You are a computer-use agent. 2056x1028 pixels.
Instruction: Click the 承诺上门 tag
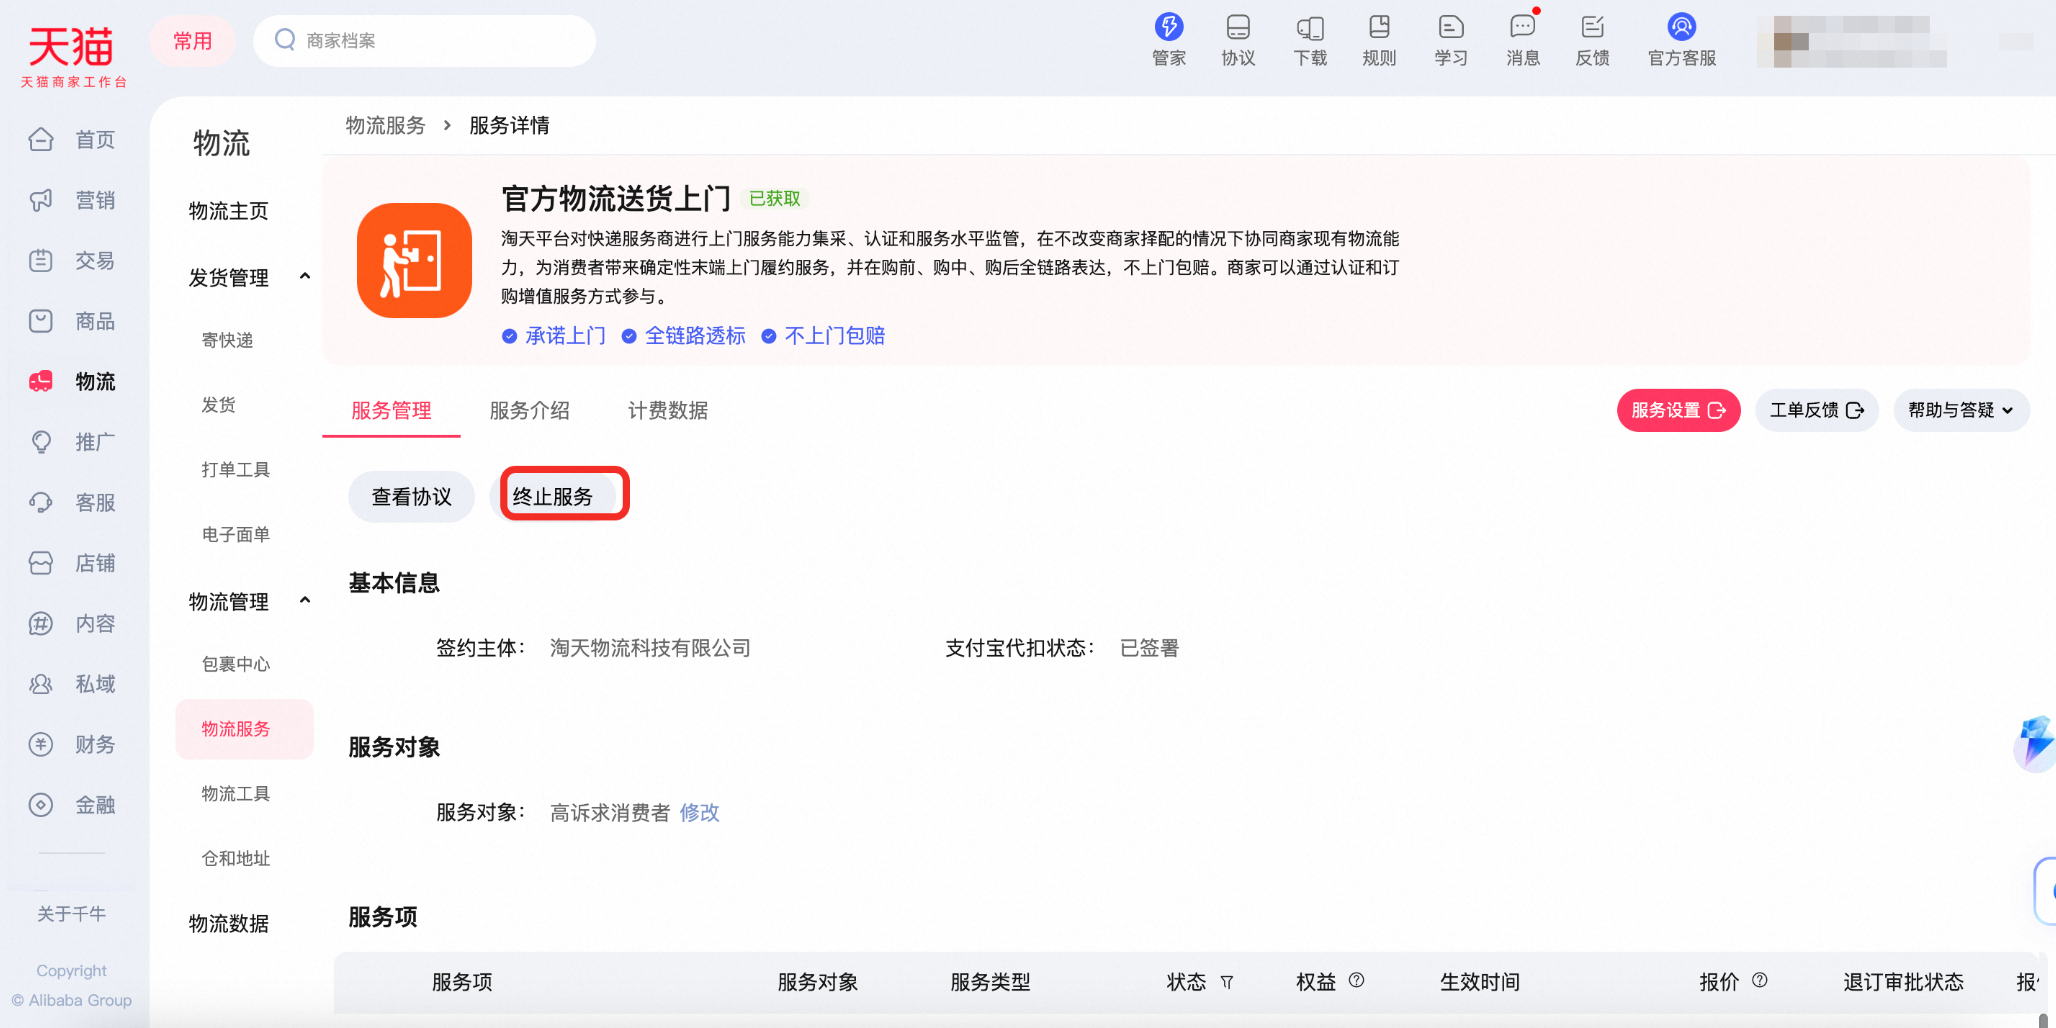(x=554, y=336)
